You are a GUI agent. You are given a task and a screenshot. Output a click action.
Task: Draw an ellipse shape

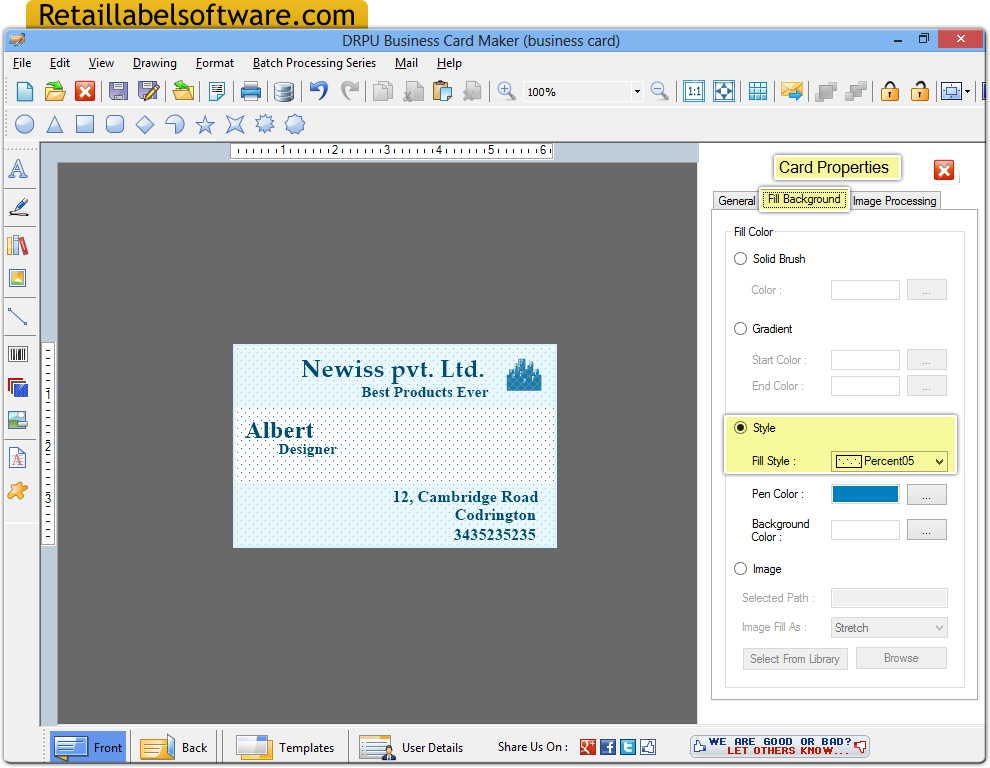click(x=25, y=124)
